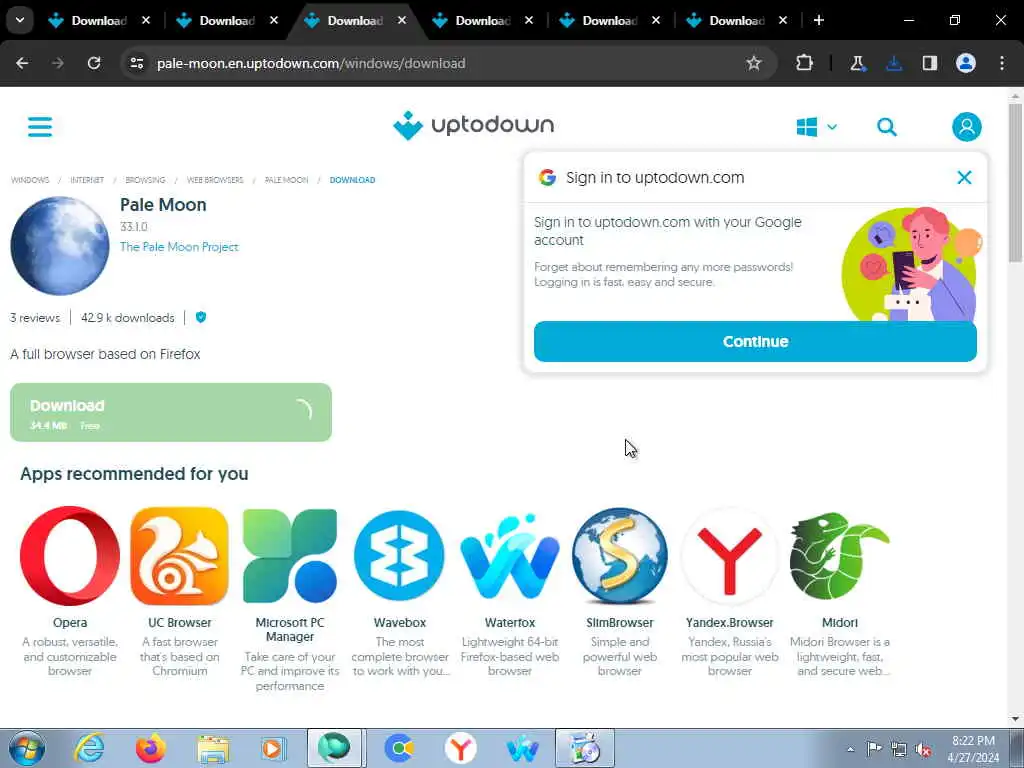
Task: Switch to the fifth Download tab
Action: [609, 21]
